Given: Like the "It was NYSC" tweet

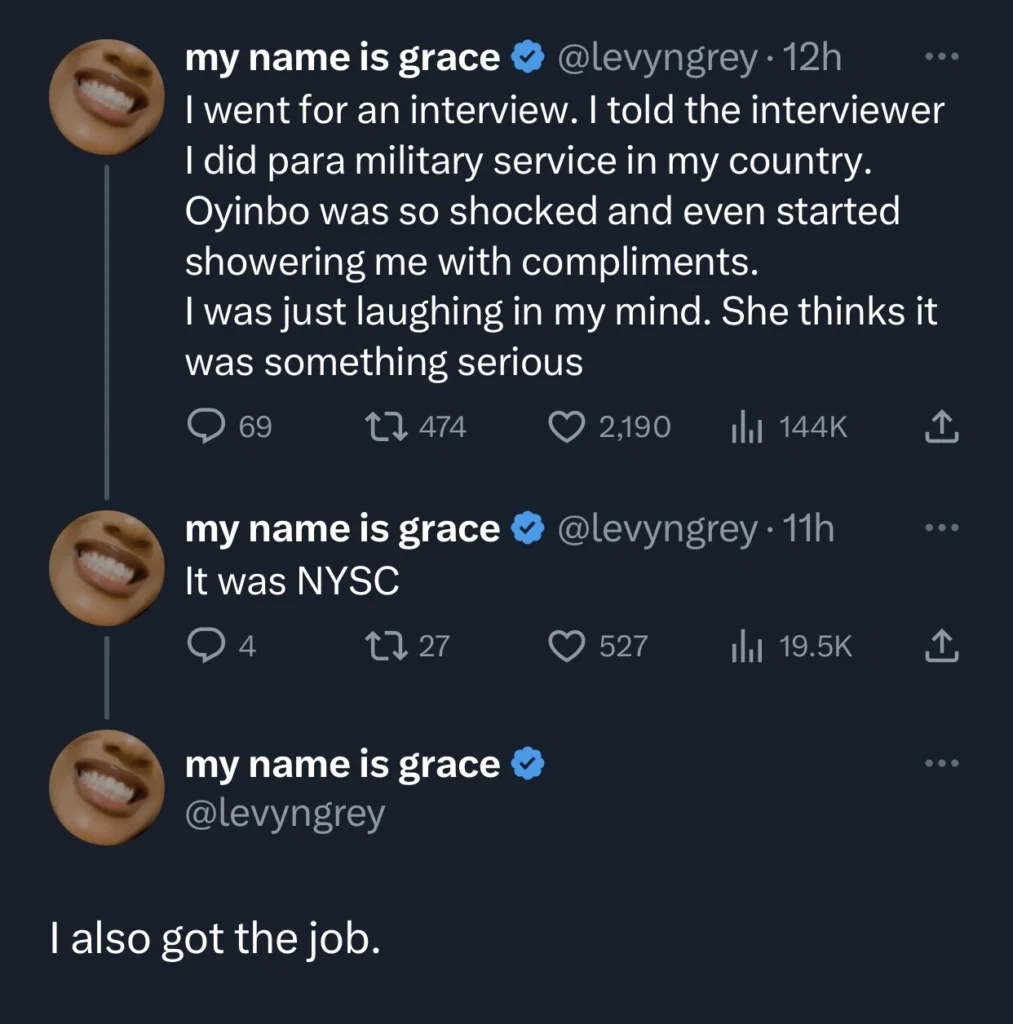Looking at the screenshot, I should click(567, 647).
